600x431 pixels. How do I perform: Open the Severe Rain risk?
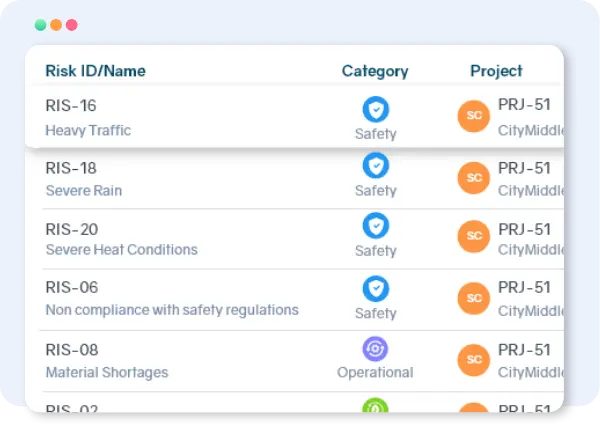[x=84, y=190]
